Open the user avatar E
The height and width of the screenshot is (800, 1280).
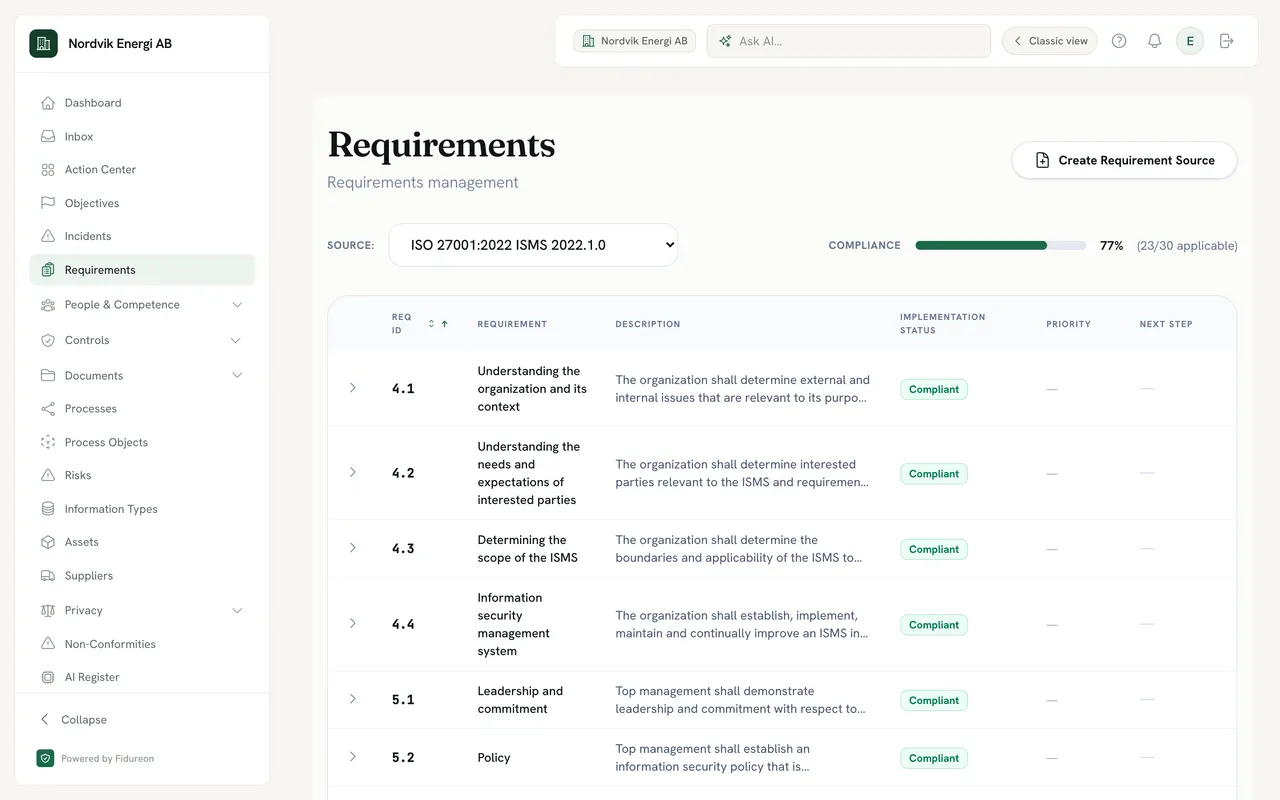pos(1190,41)
